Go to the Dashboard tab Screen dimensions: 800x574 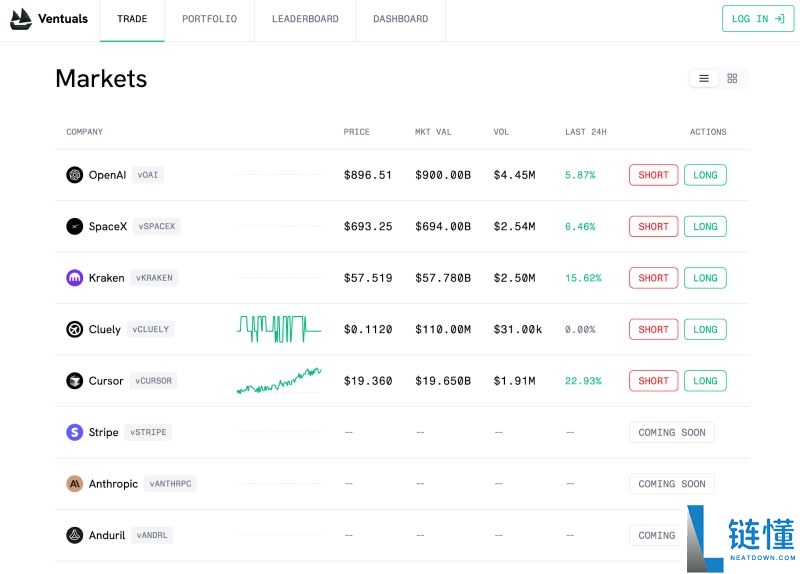(400, 19)
